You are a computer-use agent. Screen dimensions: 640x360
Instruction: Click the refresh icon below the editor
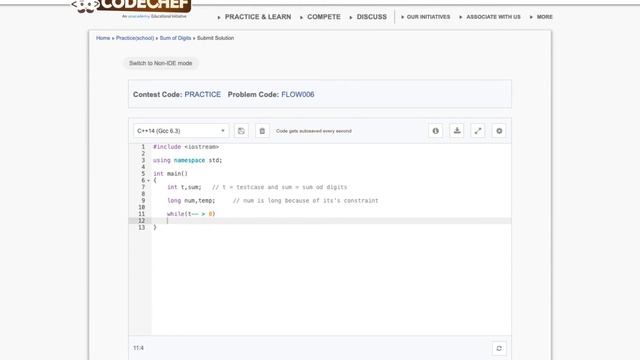click(499, 348)
